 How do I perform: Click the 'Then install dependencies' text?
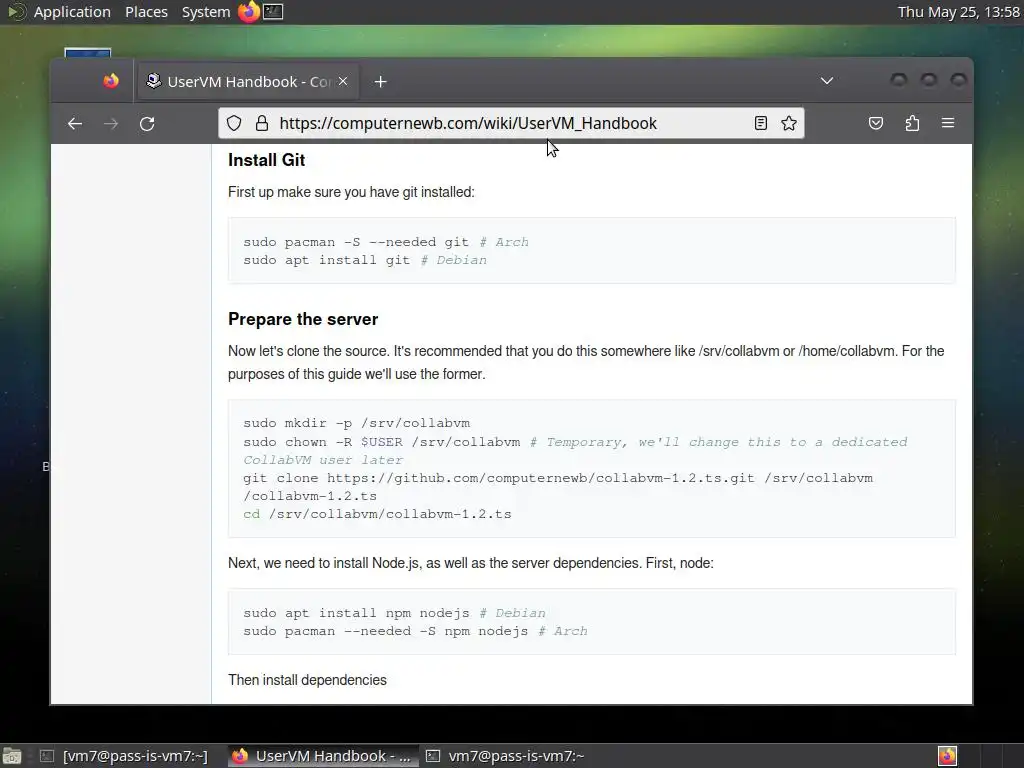pyautogui.click(x=307, y=680)
